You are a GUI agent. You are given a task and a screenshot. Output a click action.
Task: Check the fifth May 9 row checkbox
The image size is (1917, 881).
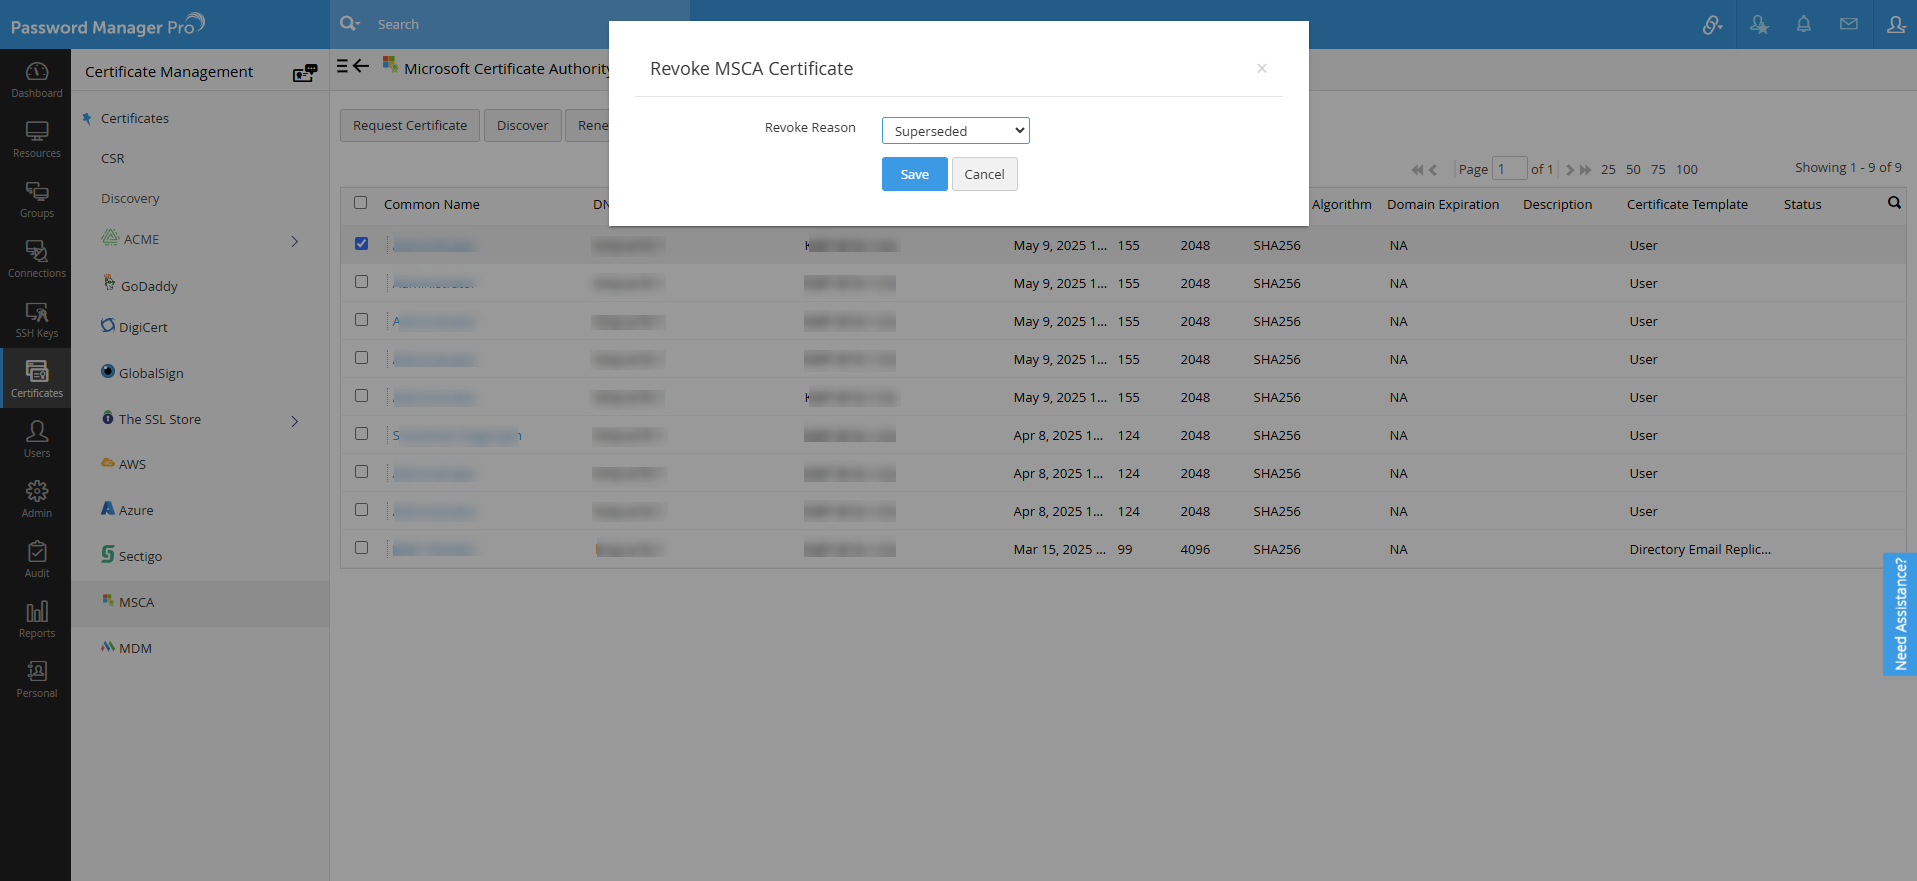(x=361, y=396)
